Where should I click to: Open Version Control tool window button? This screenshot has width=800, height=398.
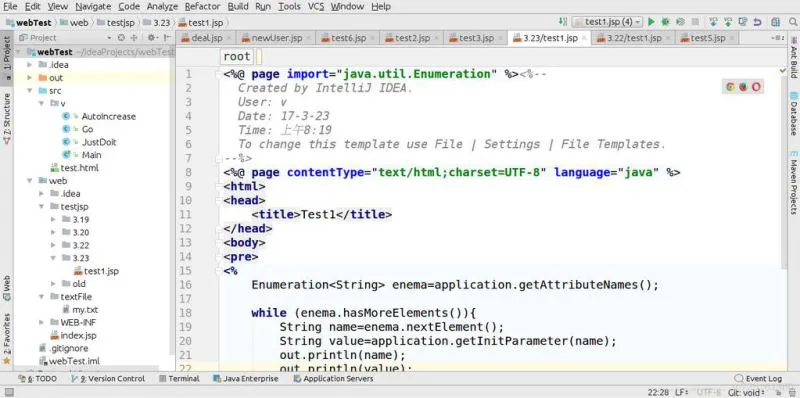click(108, 379)
